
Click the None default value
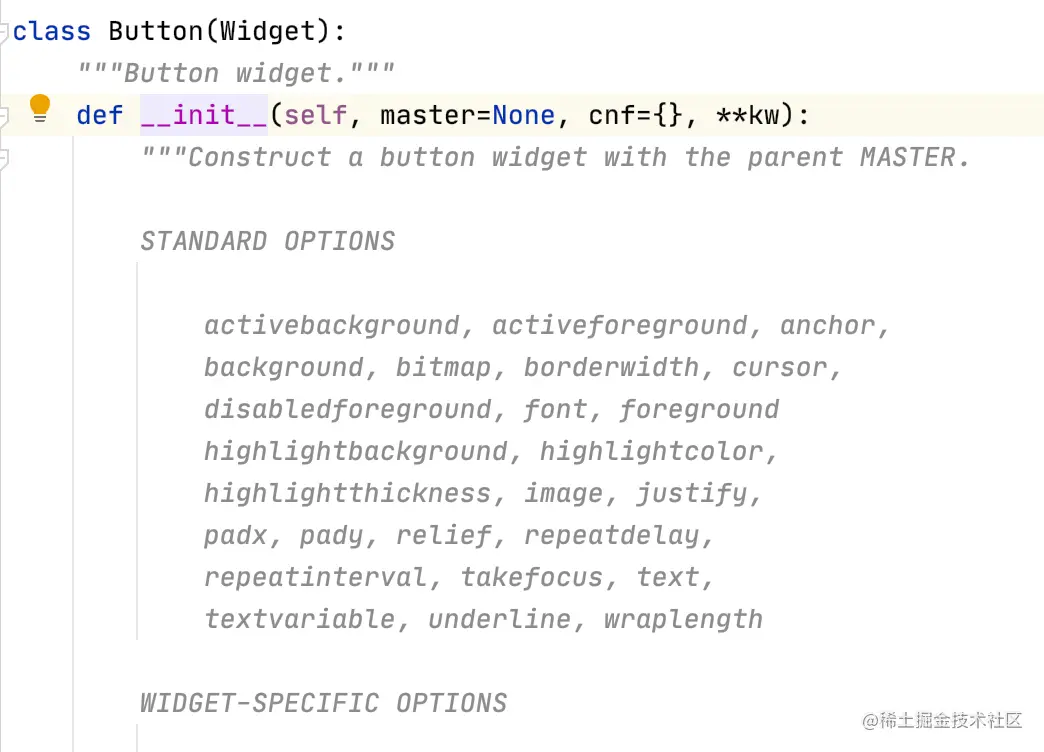(x=523, y=115)
